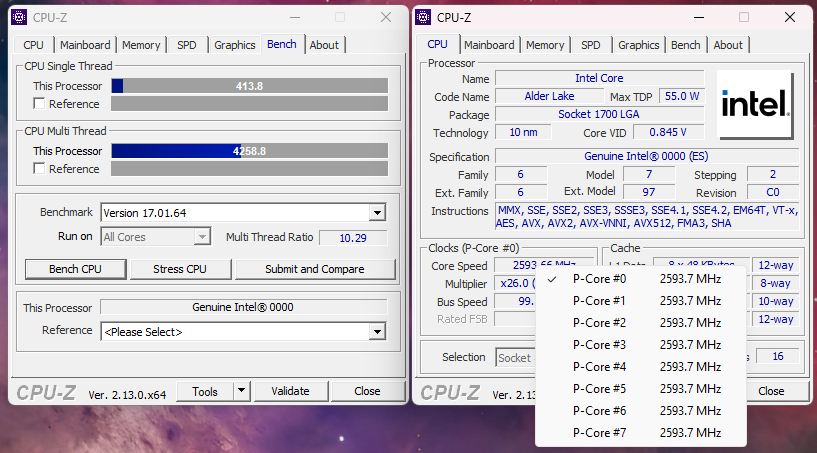Open the Tools button dropdown arrow
This screenshot has width=817, height=453.
pos(241,390)
